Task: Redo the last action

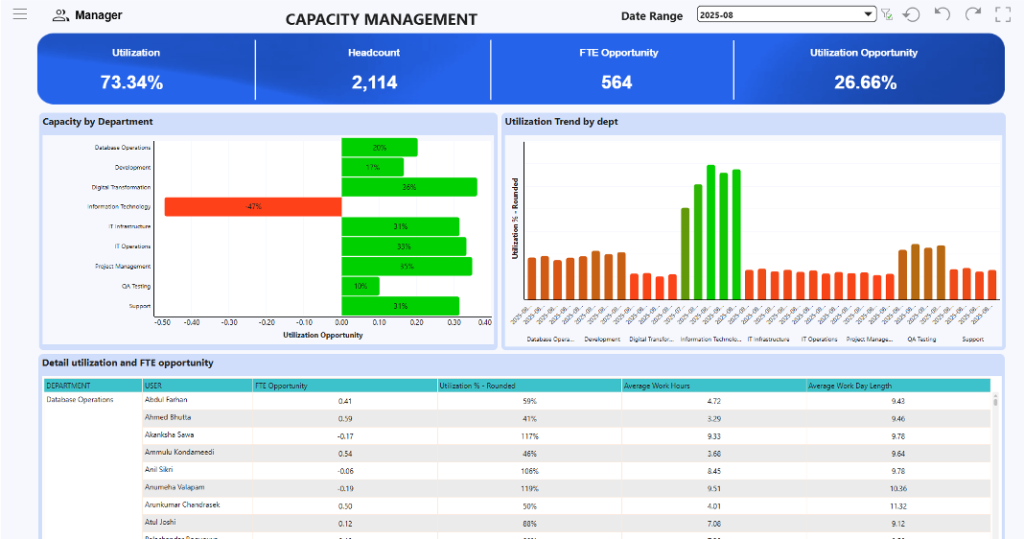Action: [973, 14]
